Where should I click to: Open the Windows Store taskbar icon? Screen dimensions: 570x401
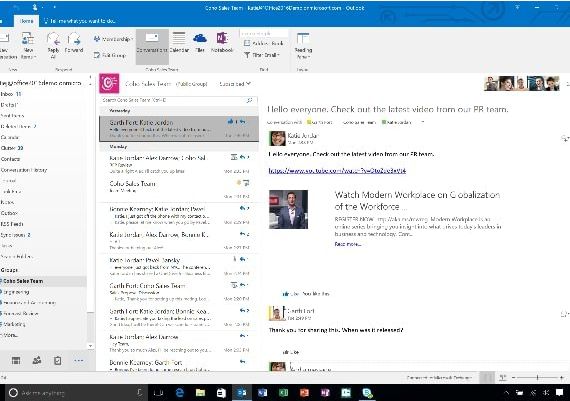pos(221,393)
